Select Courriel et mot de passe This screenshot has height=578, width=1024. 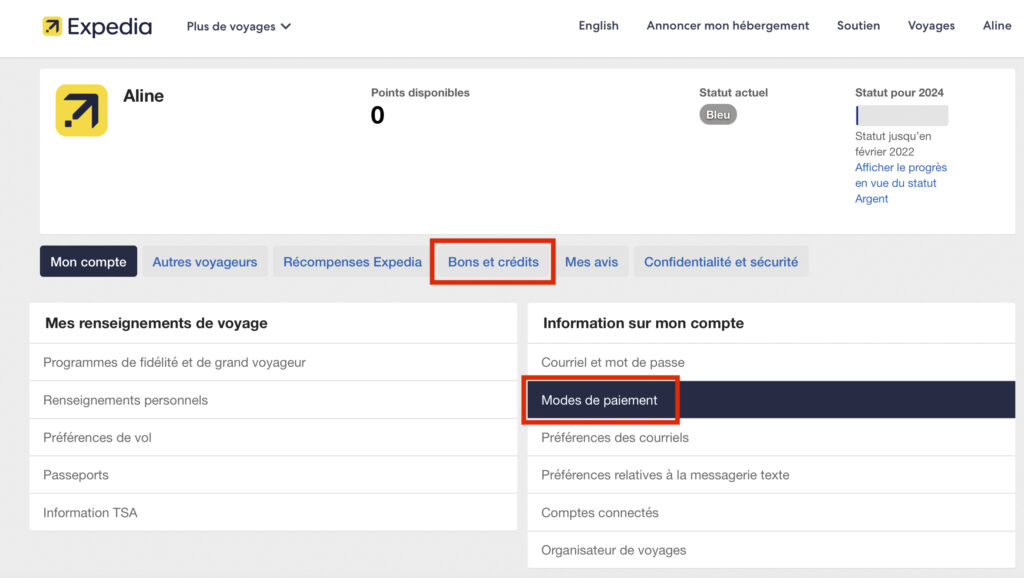[x=612, y=363]
